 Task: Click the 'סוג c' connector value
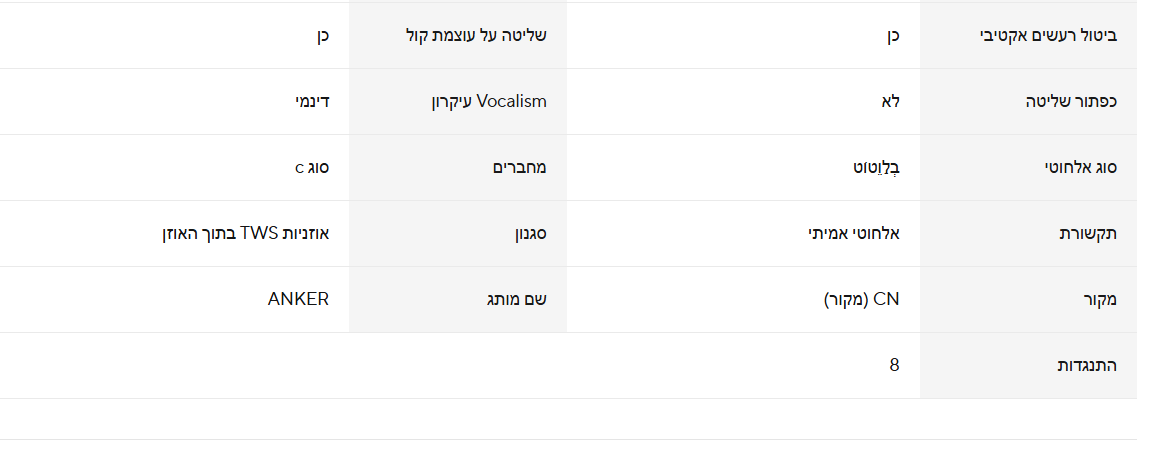coord(312,168)
